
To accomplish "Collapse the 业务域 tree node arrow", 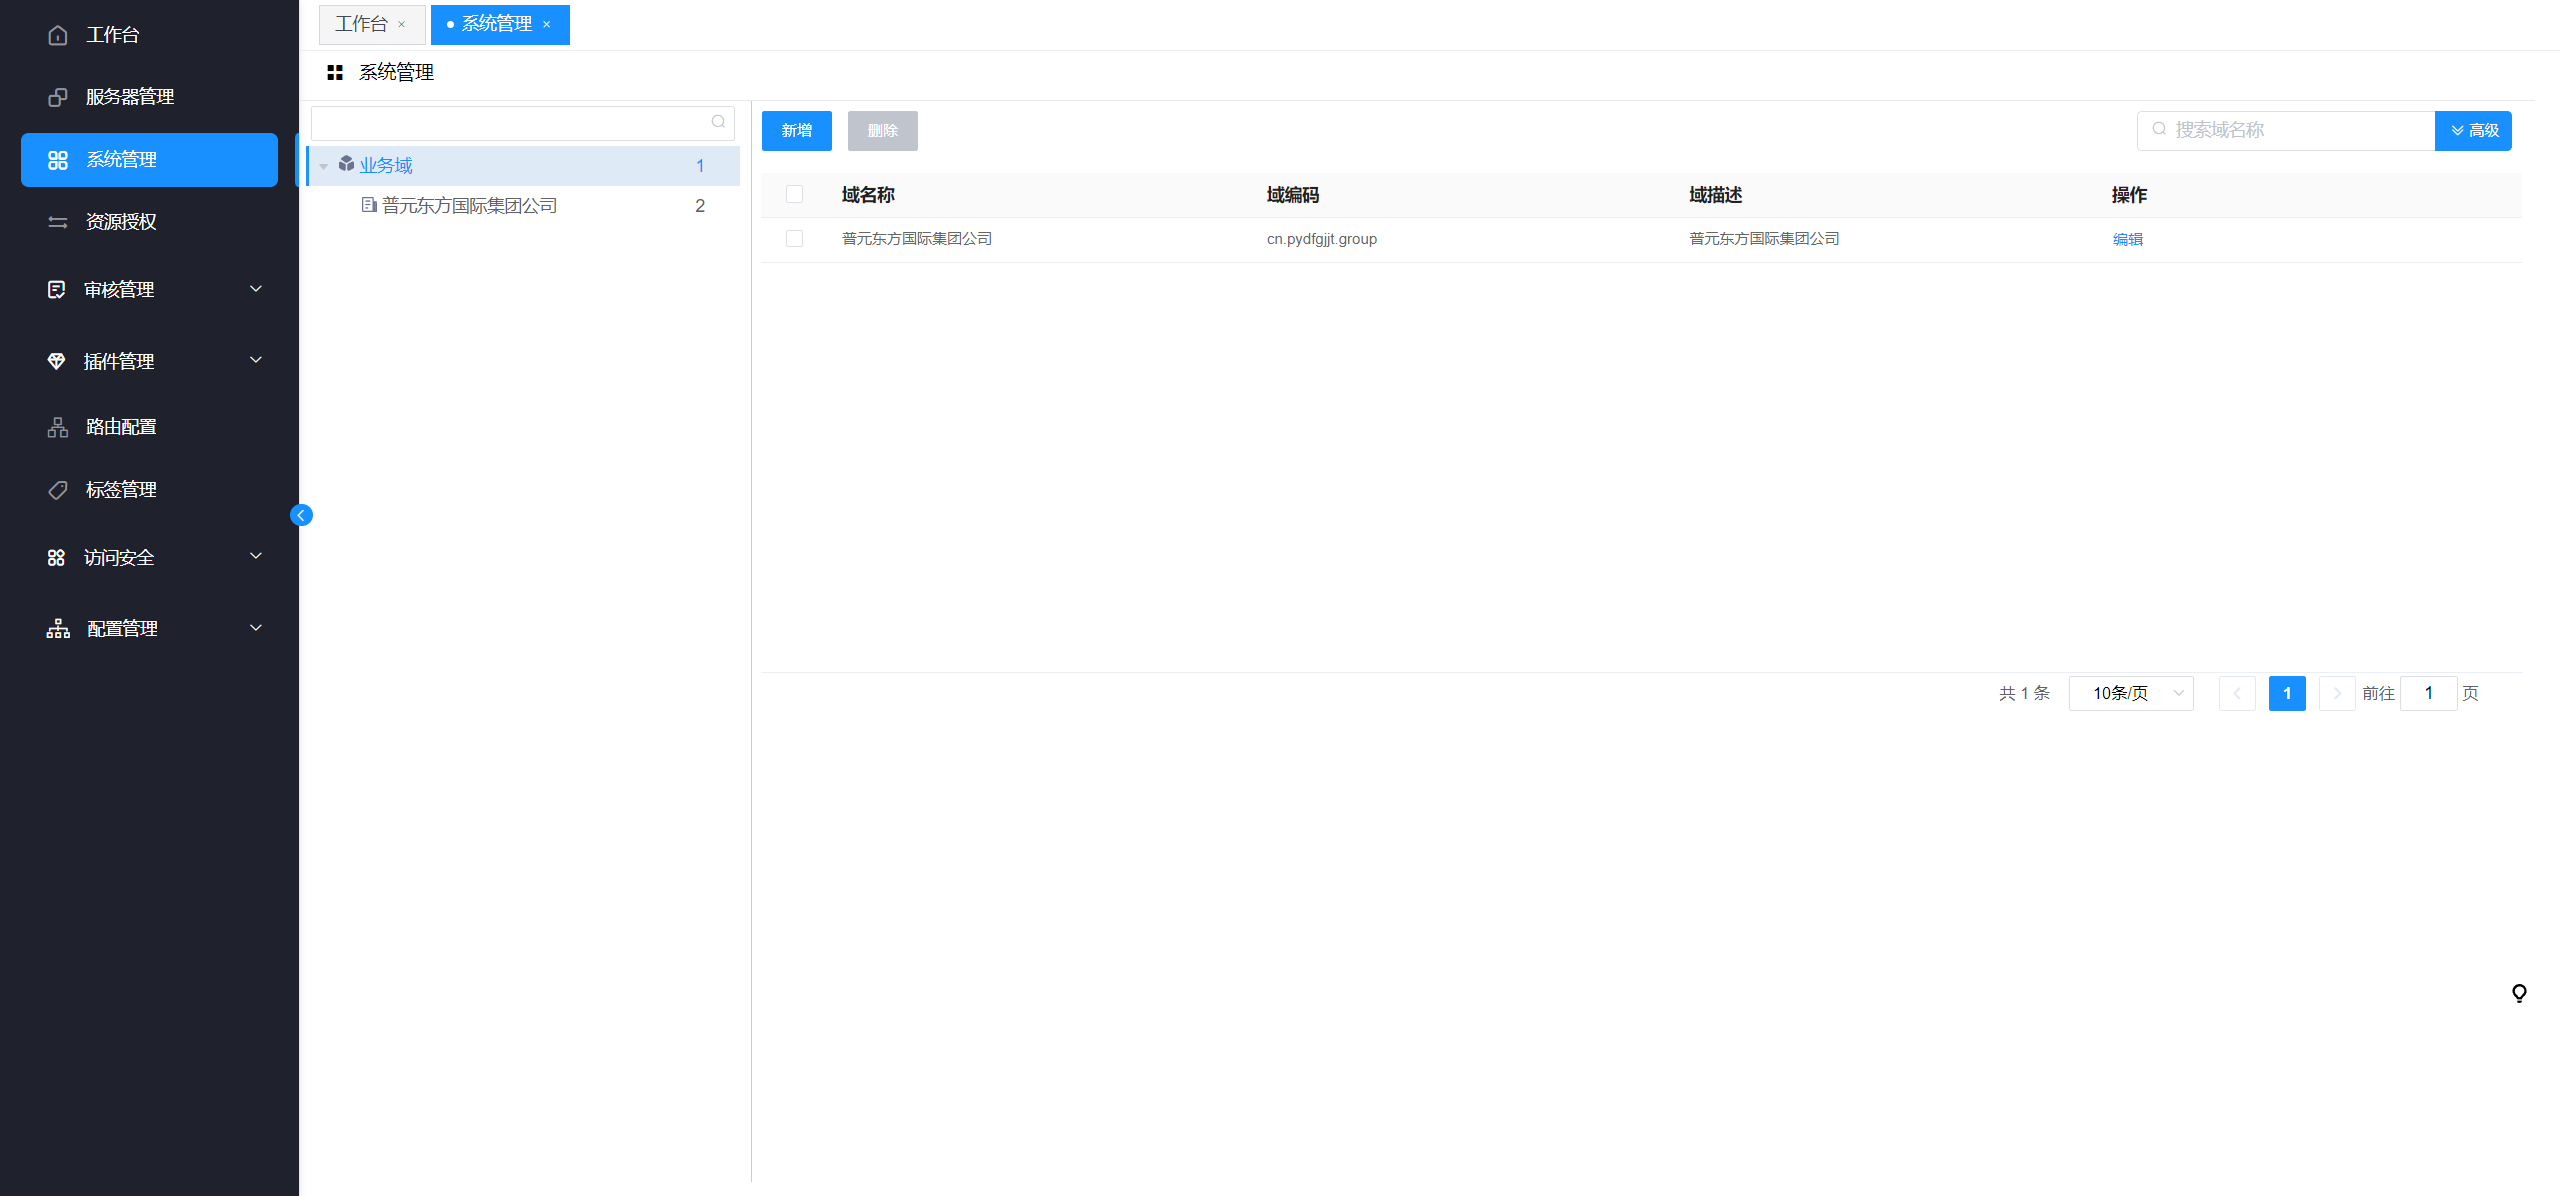I will pyautogui.click(x=324, y=167).
